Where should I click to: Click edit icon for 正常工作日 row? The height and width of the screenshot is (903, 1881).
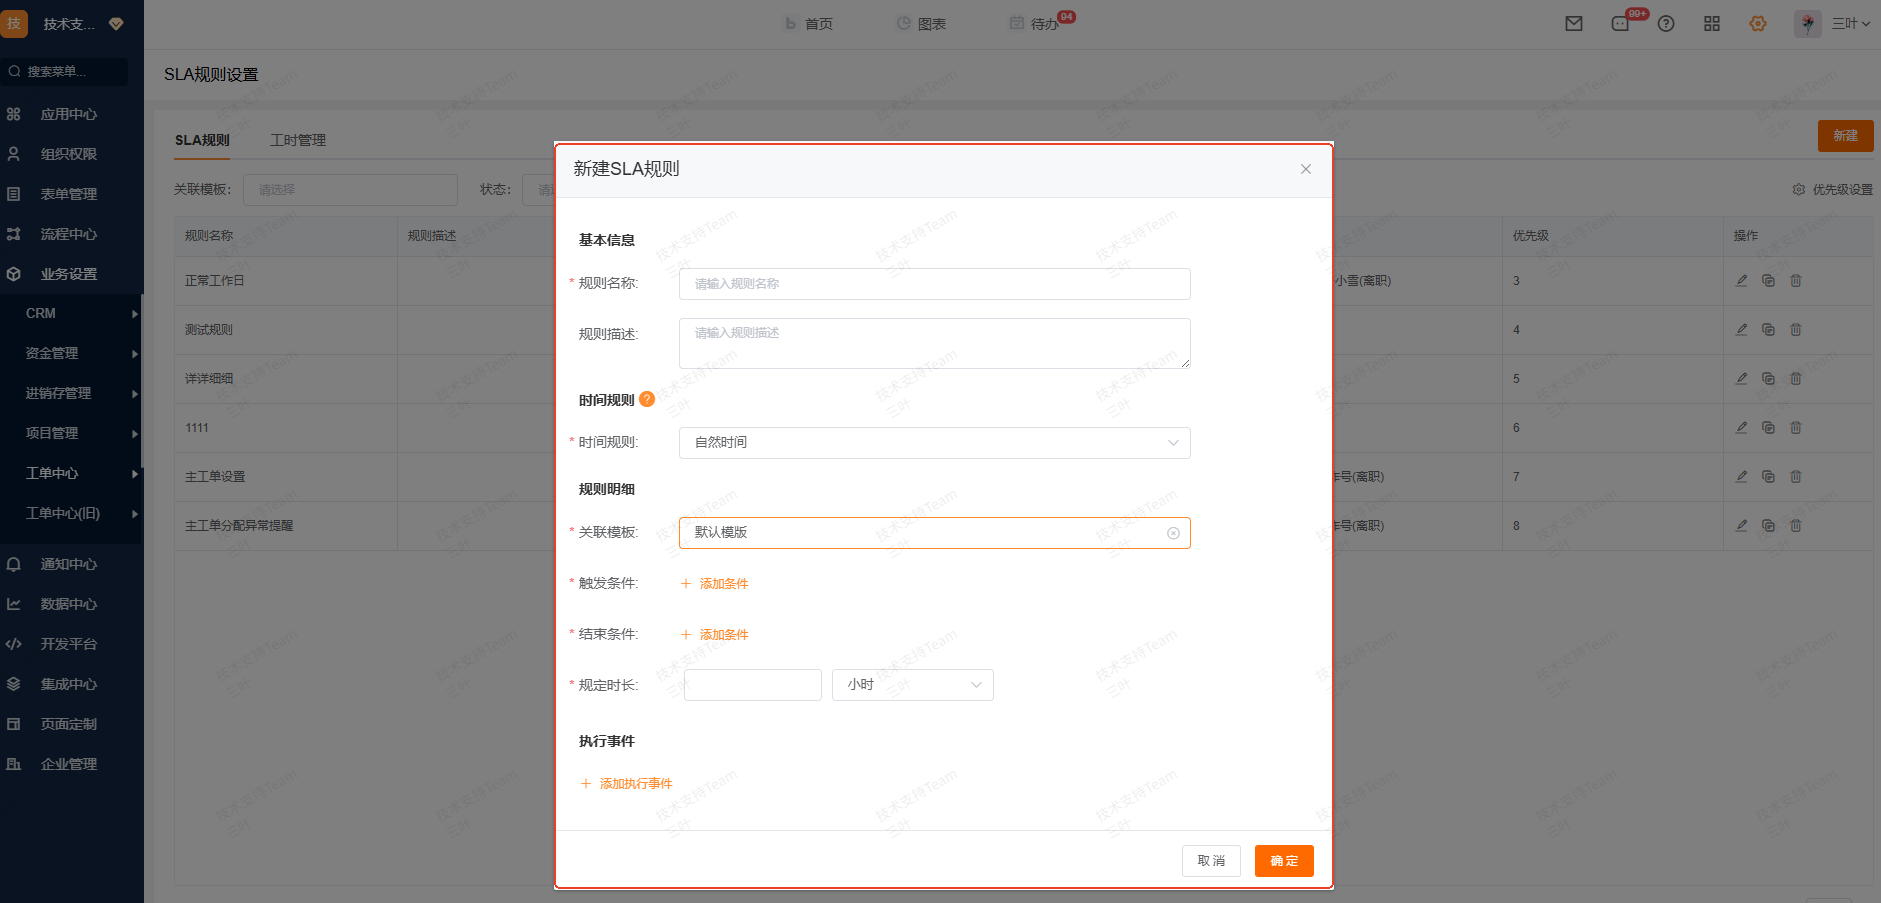[x=1742, y=281]
